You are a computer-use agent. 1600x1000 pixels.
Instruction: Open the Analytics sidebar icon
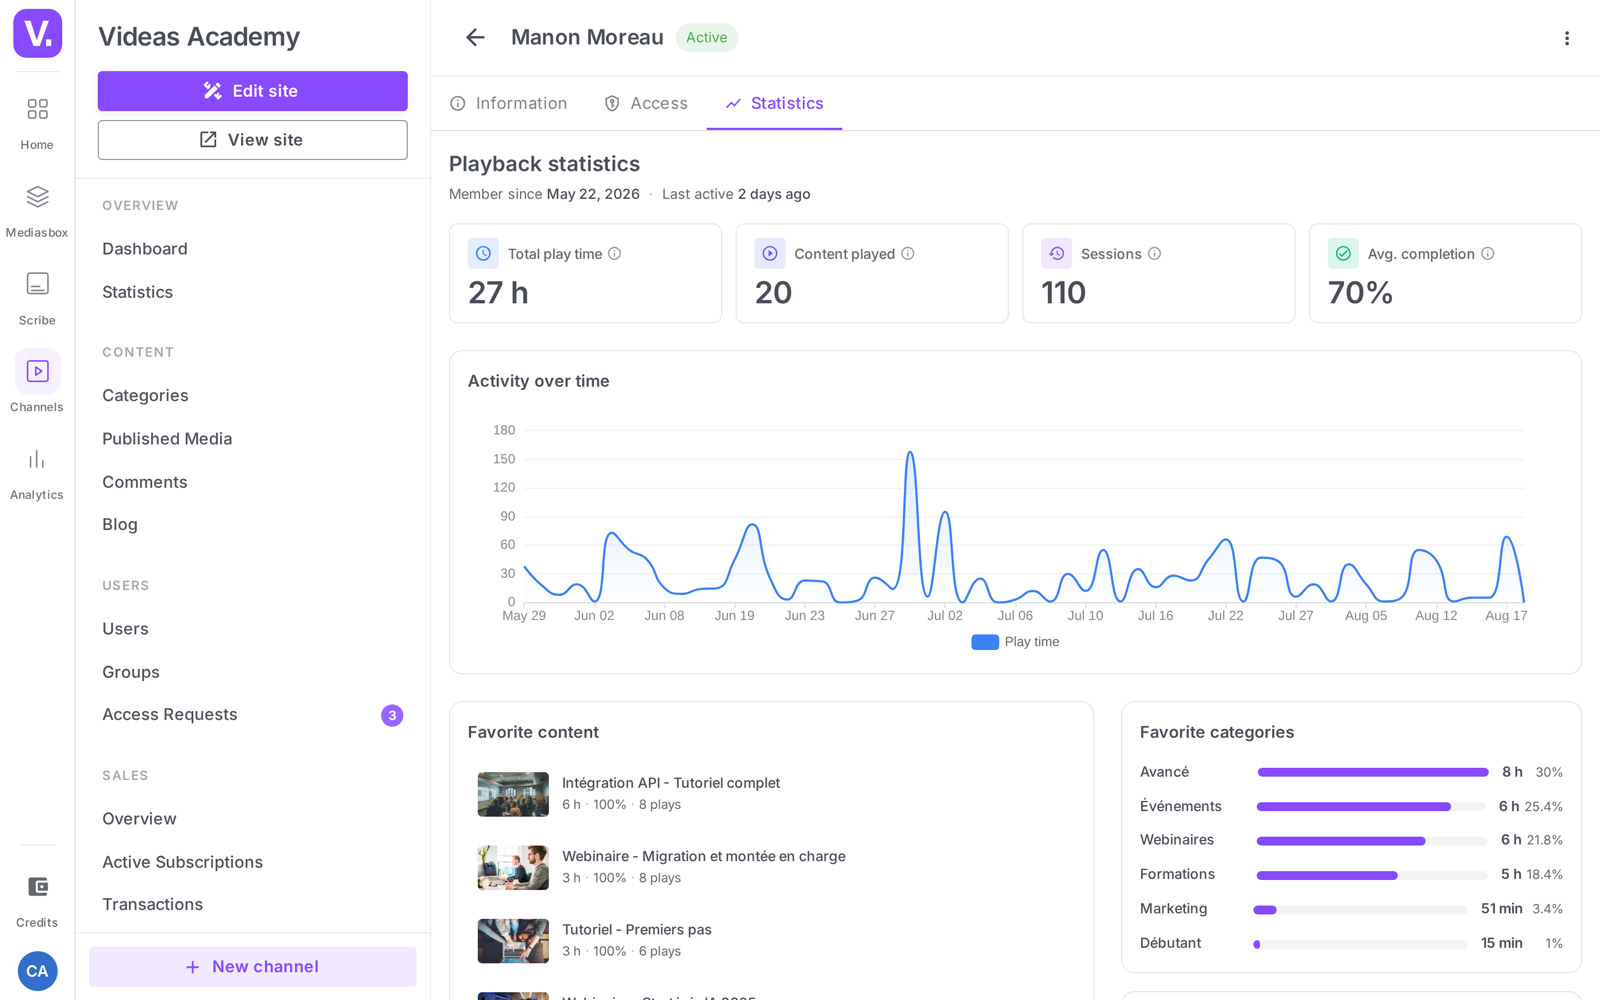(37, 474)
